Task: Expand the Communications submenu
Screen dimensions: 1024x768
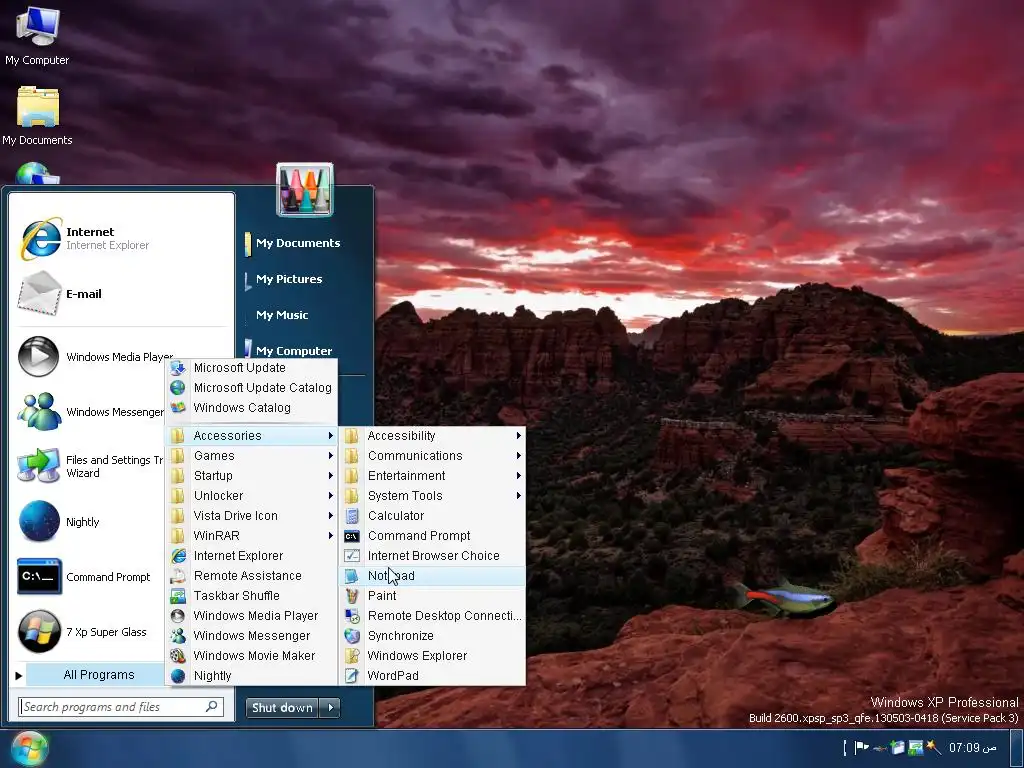Action: pyautogui.click(x=432, y=456)
